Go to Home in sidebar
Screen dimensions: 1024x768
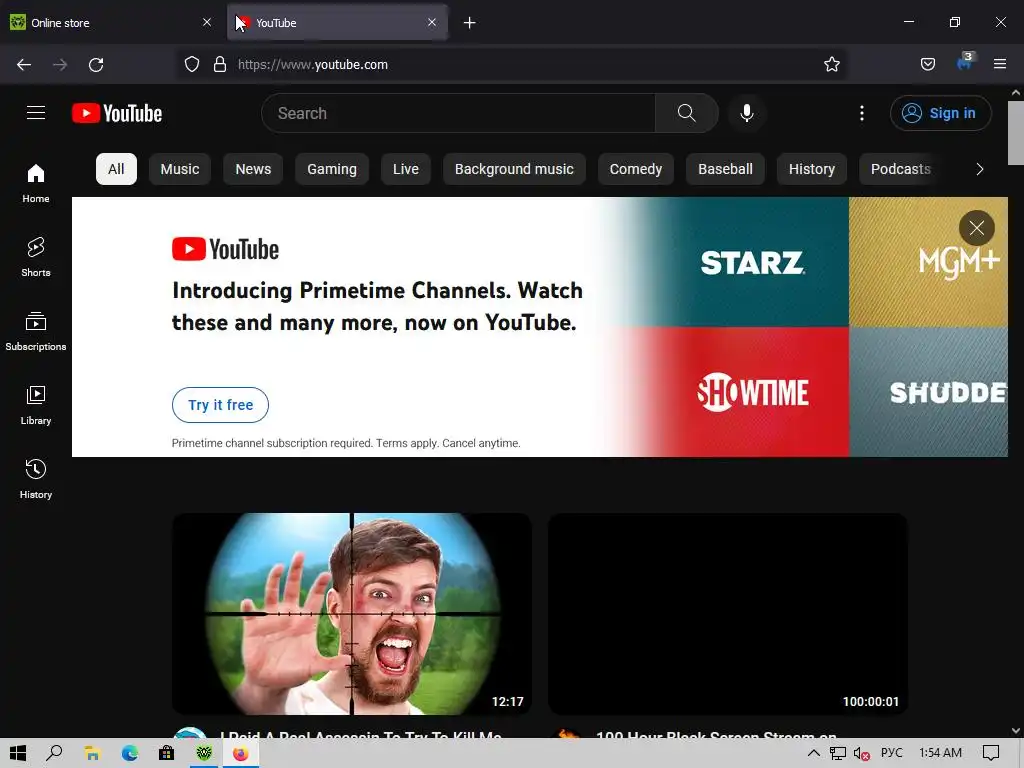click(36, 184)
